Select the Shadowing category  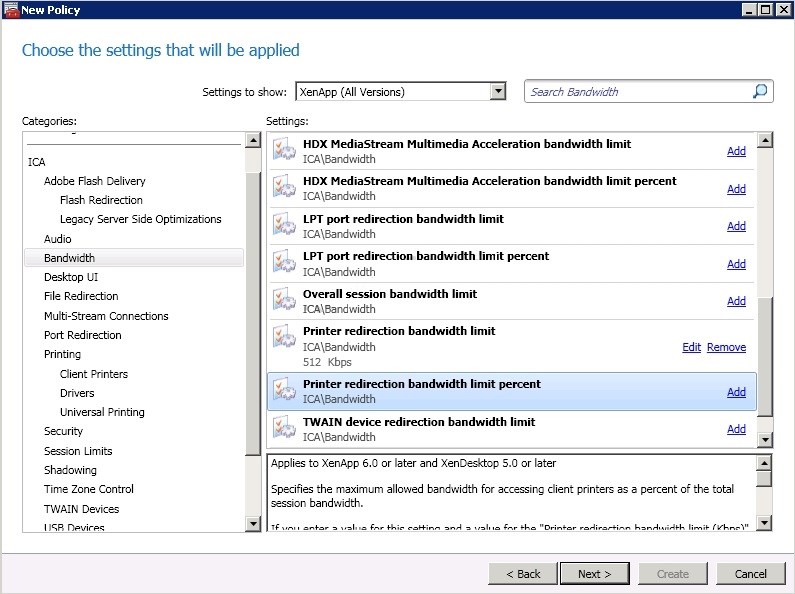(70, 470)
